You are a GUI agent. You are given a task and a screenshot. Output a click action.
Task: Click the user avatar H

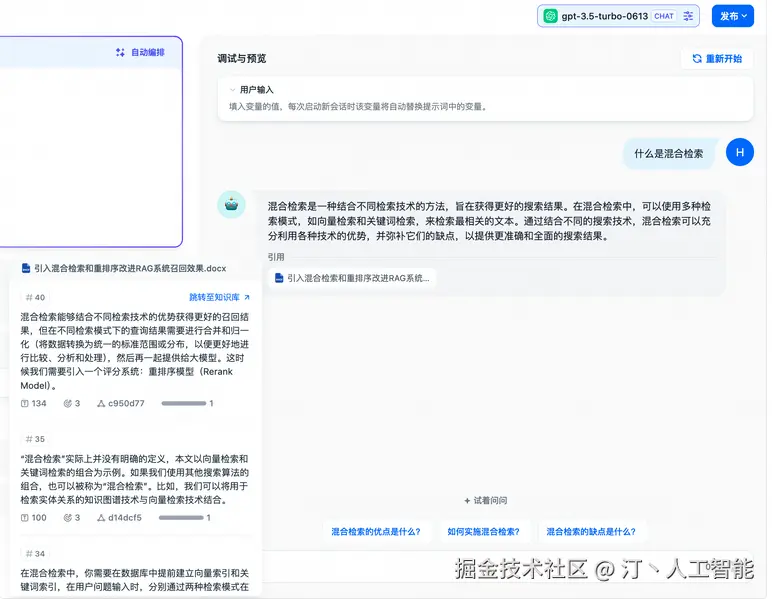click(740, 153)
